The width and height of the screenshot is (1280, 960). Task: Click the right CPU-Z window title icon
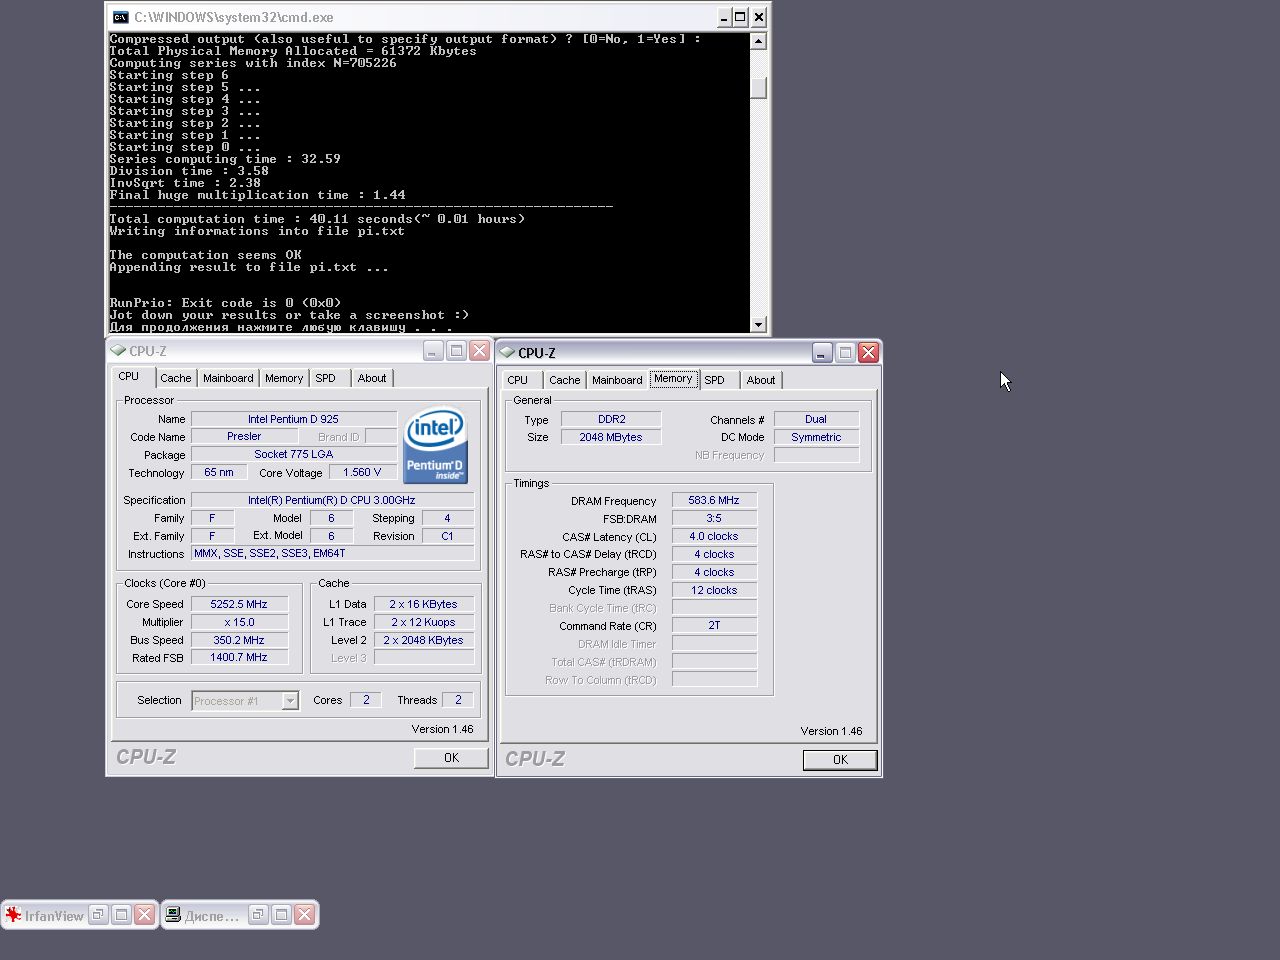coord(507,353)
